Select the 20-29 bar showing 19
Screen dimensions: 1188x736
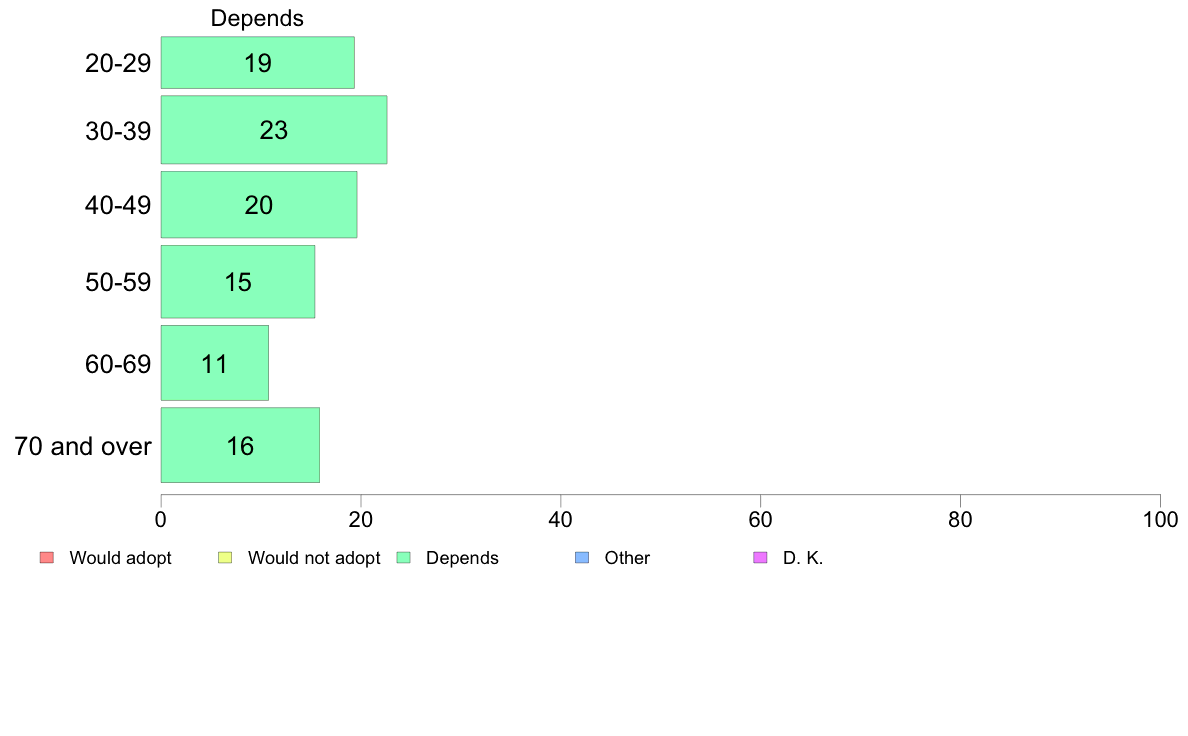(258, 63)
